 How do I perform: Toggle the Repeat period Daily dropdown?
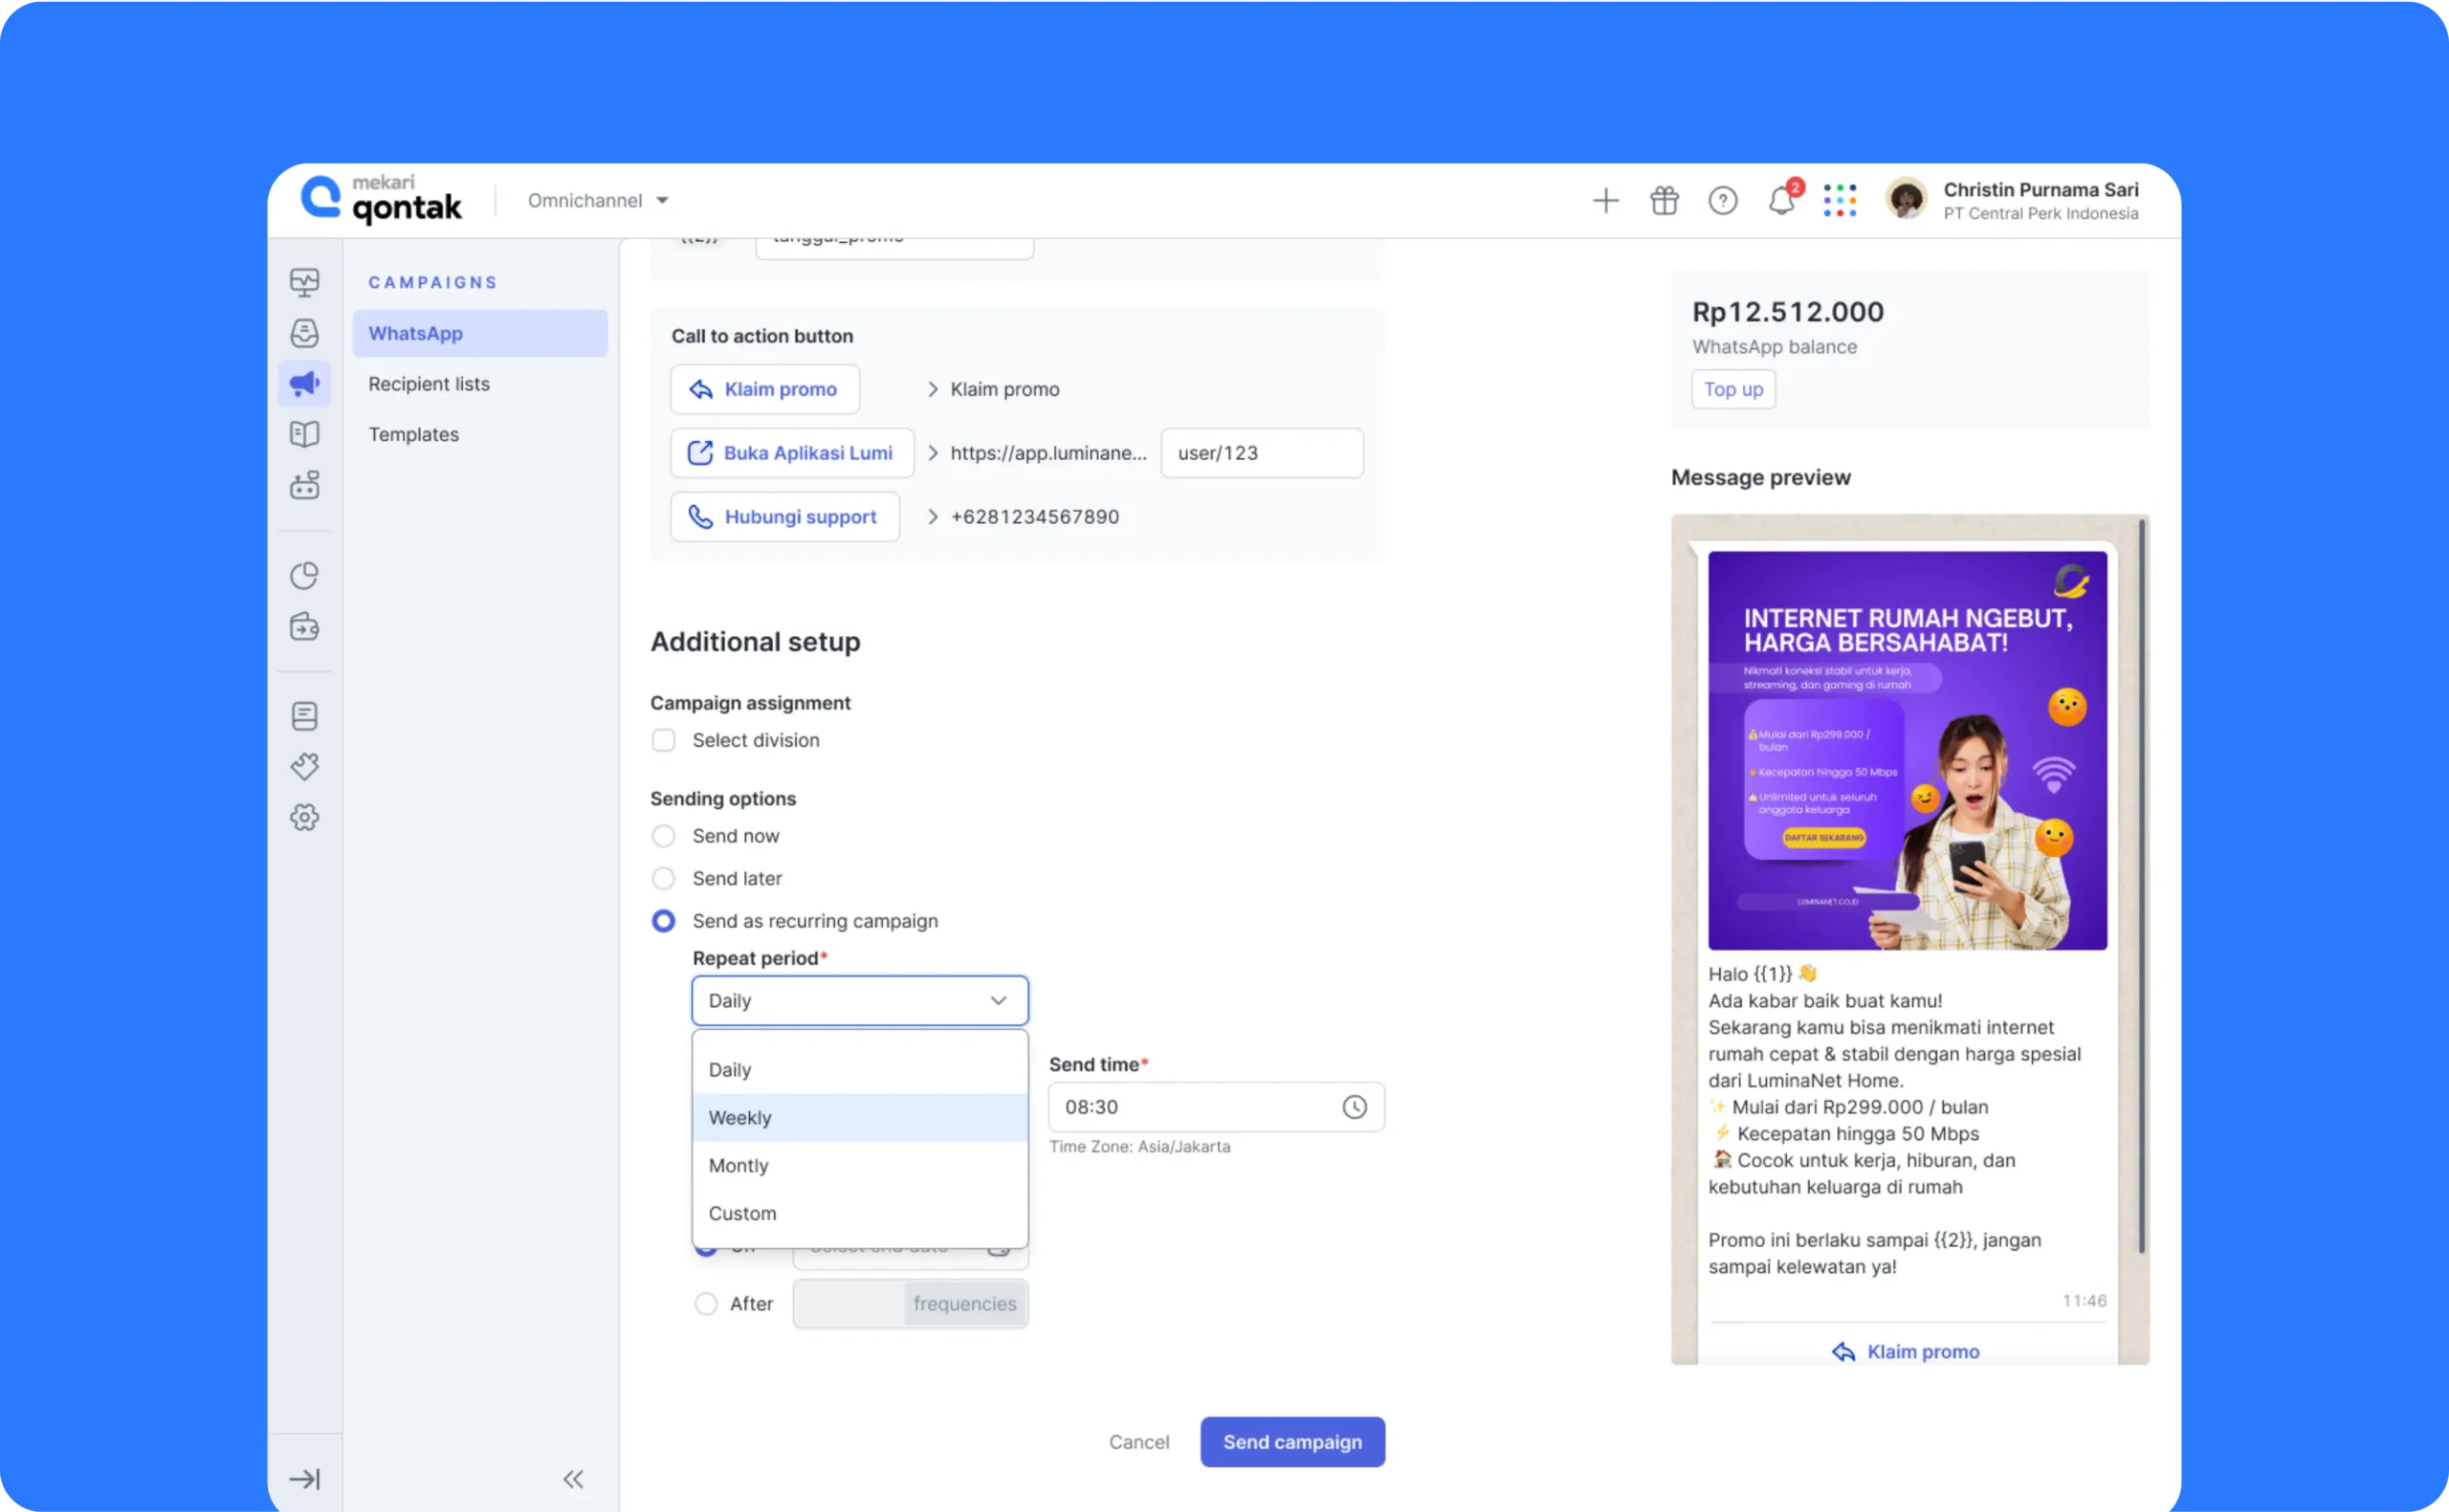[x=859, y=1001]
